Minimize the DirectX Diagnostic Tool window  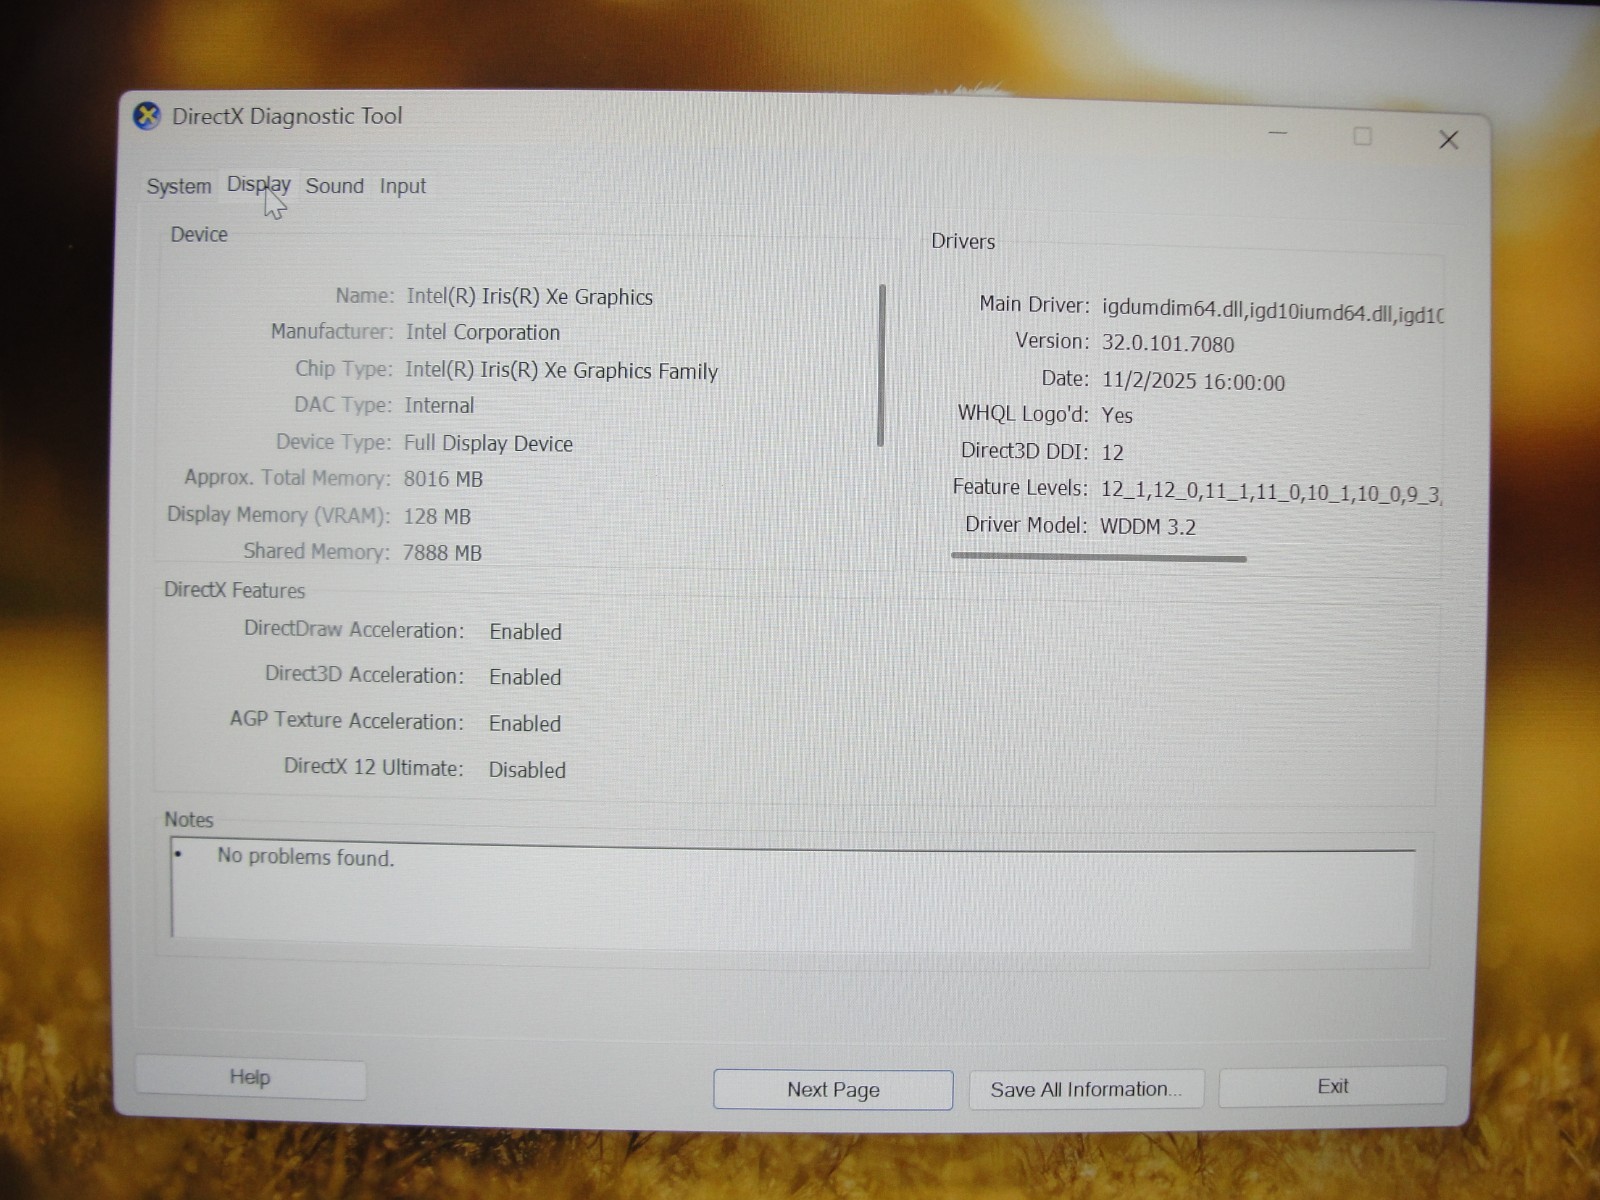(x=1277, y=133)
